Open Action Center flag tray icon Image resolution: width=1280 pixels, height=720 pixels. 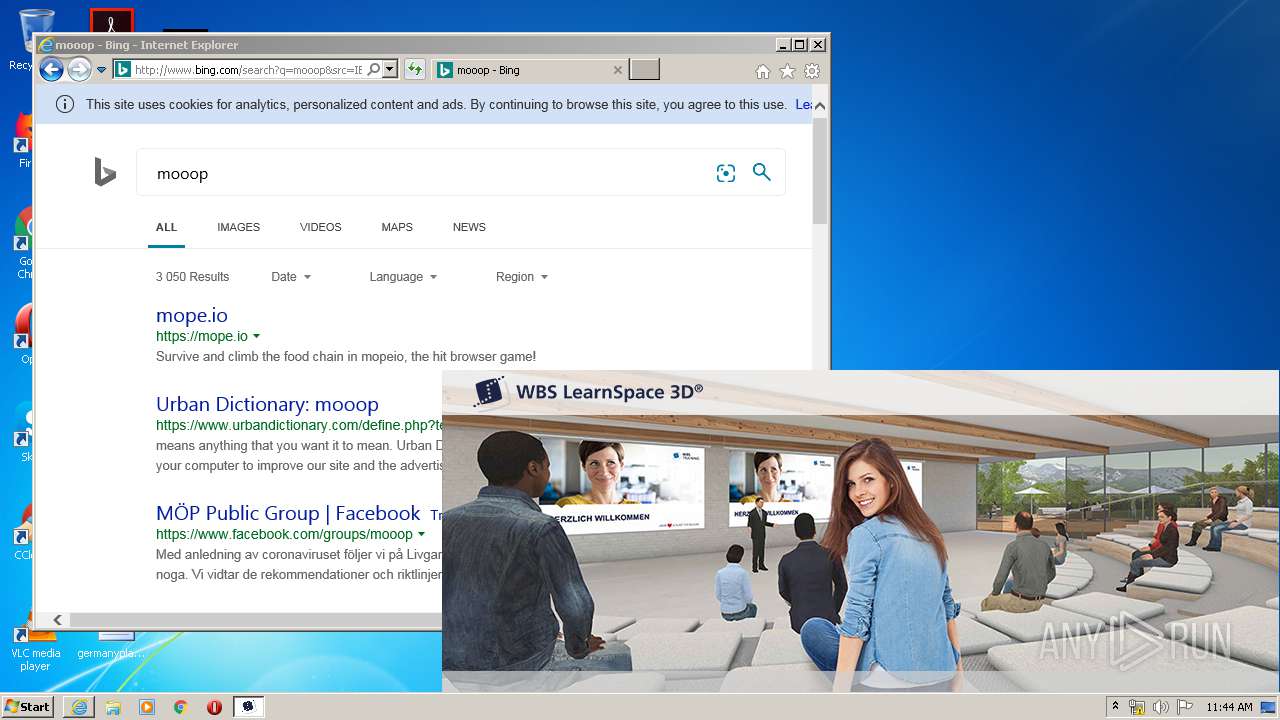click(x=1185, y=707)
